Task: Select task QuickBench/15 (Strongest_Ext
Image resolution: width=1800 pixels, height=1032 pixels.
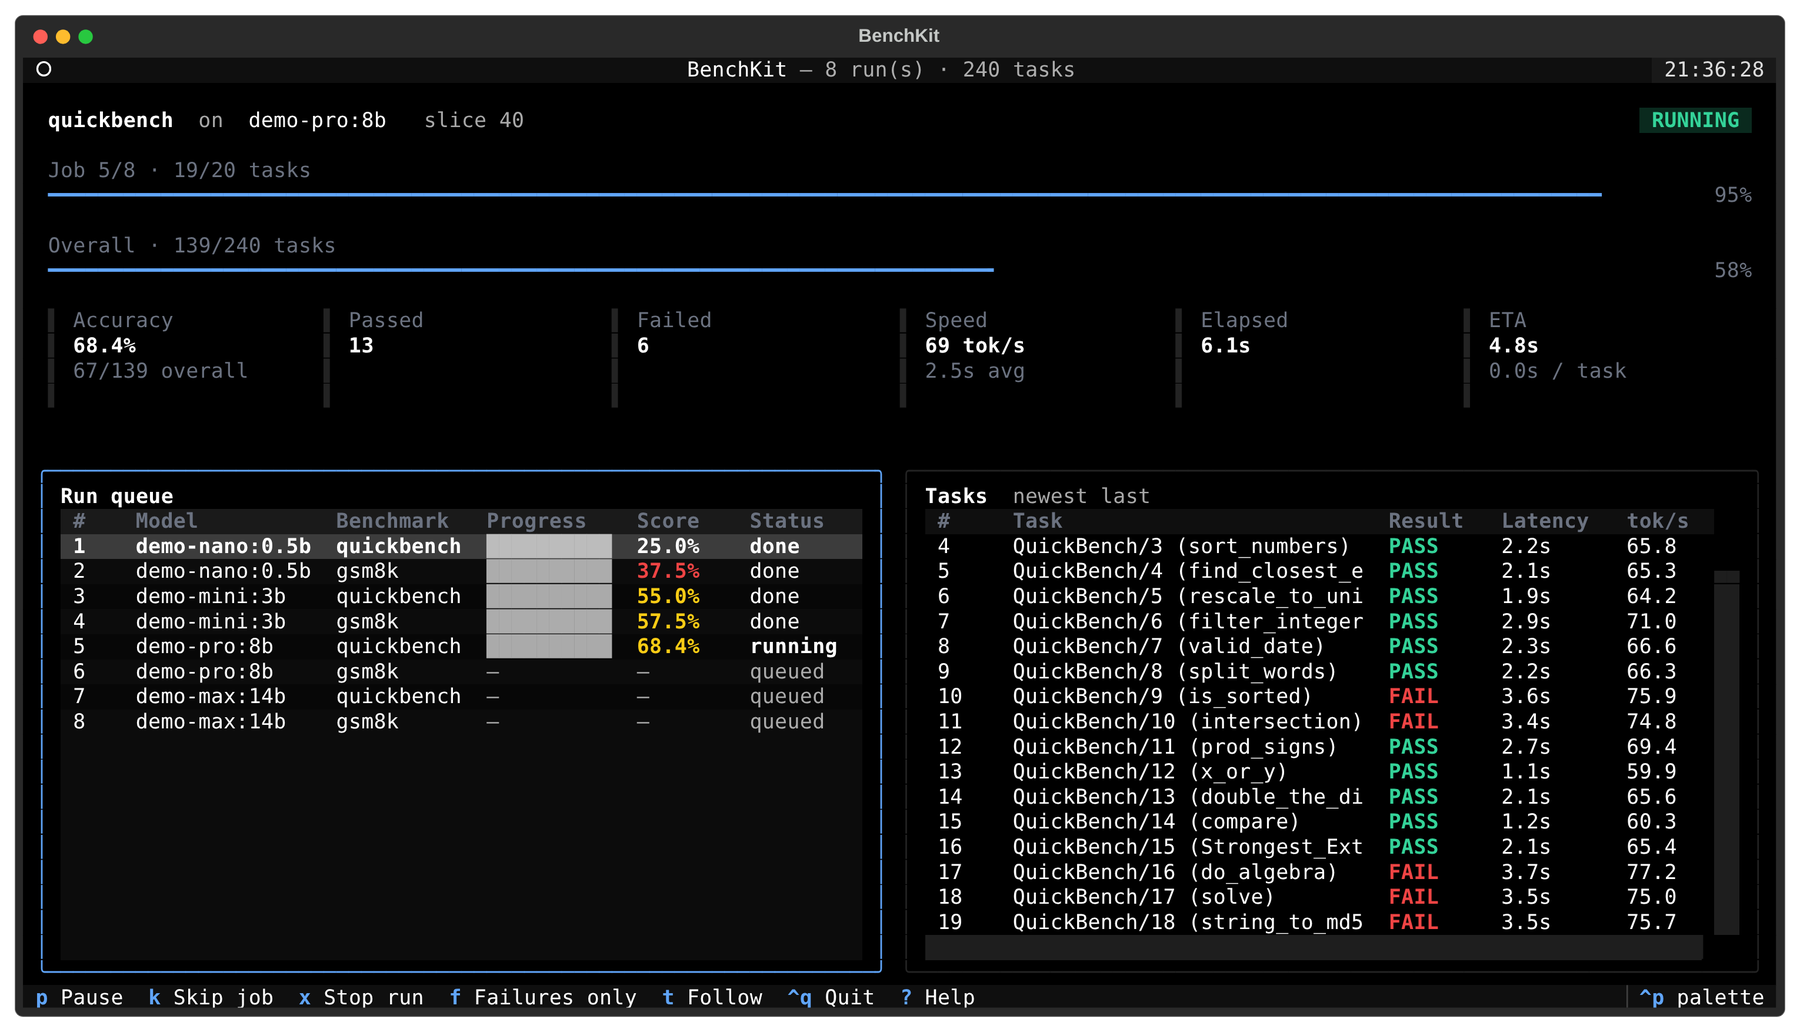Action: coord(1319,847)
